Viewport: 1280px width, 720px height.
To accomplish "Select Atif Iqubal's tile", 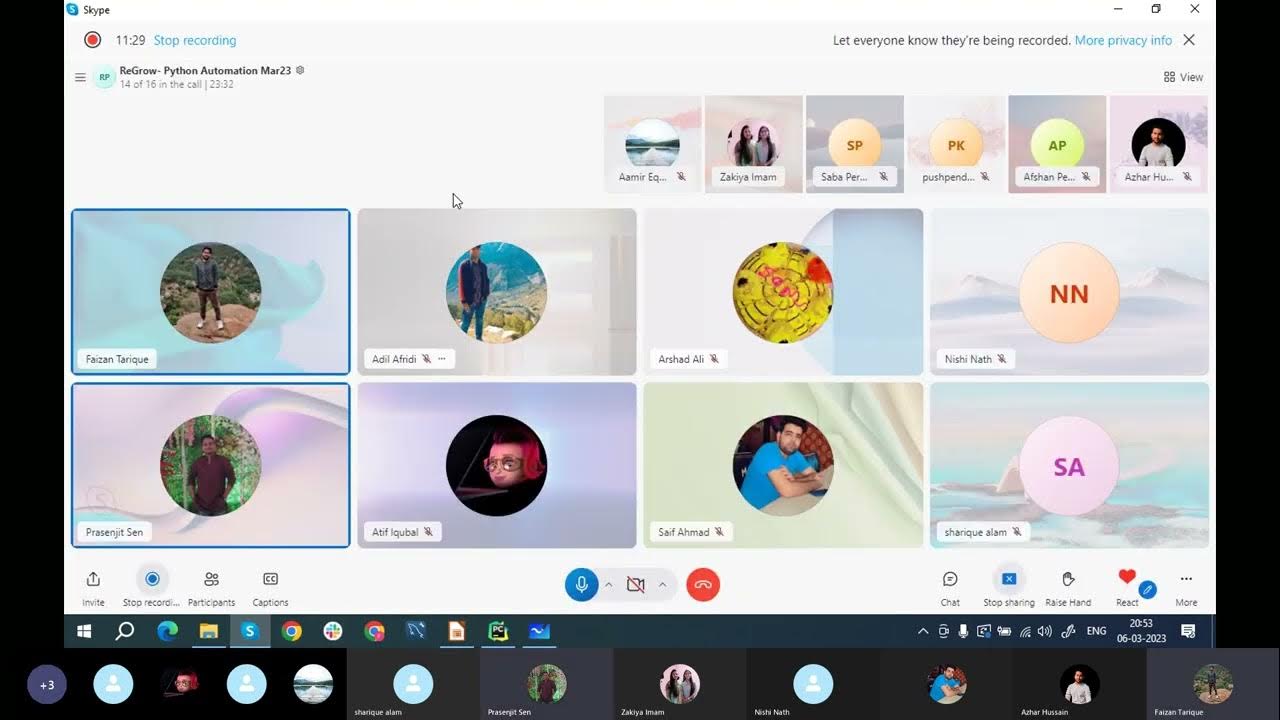I will click(x=497, y=465).
